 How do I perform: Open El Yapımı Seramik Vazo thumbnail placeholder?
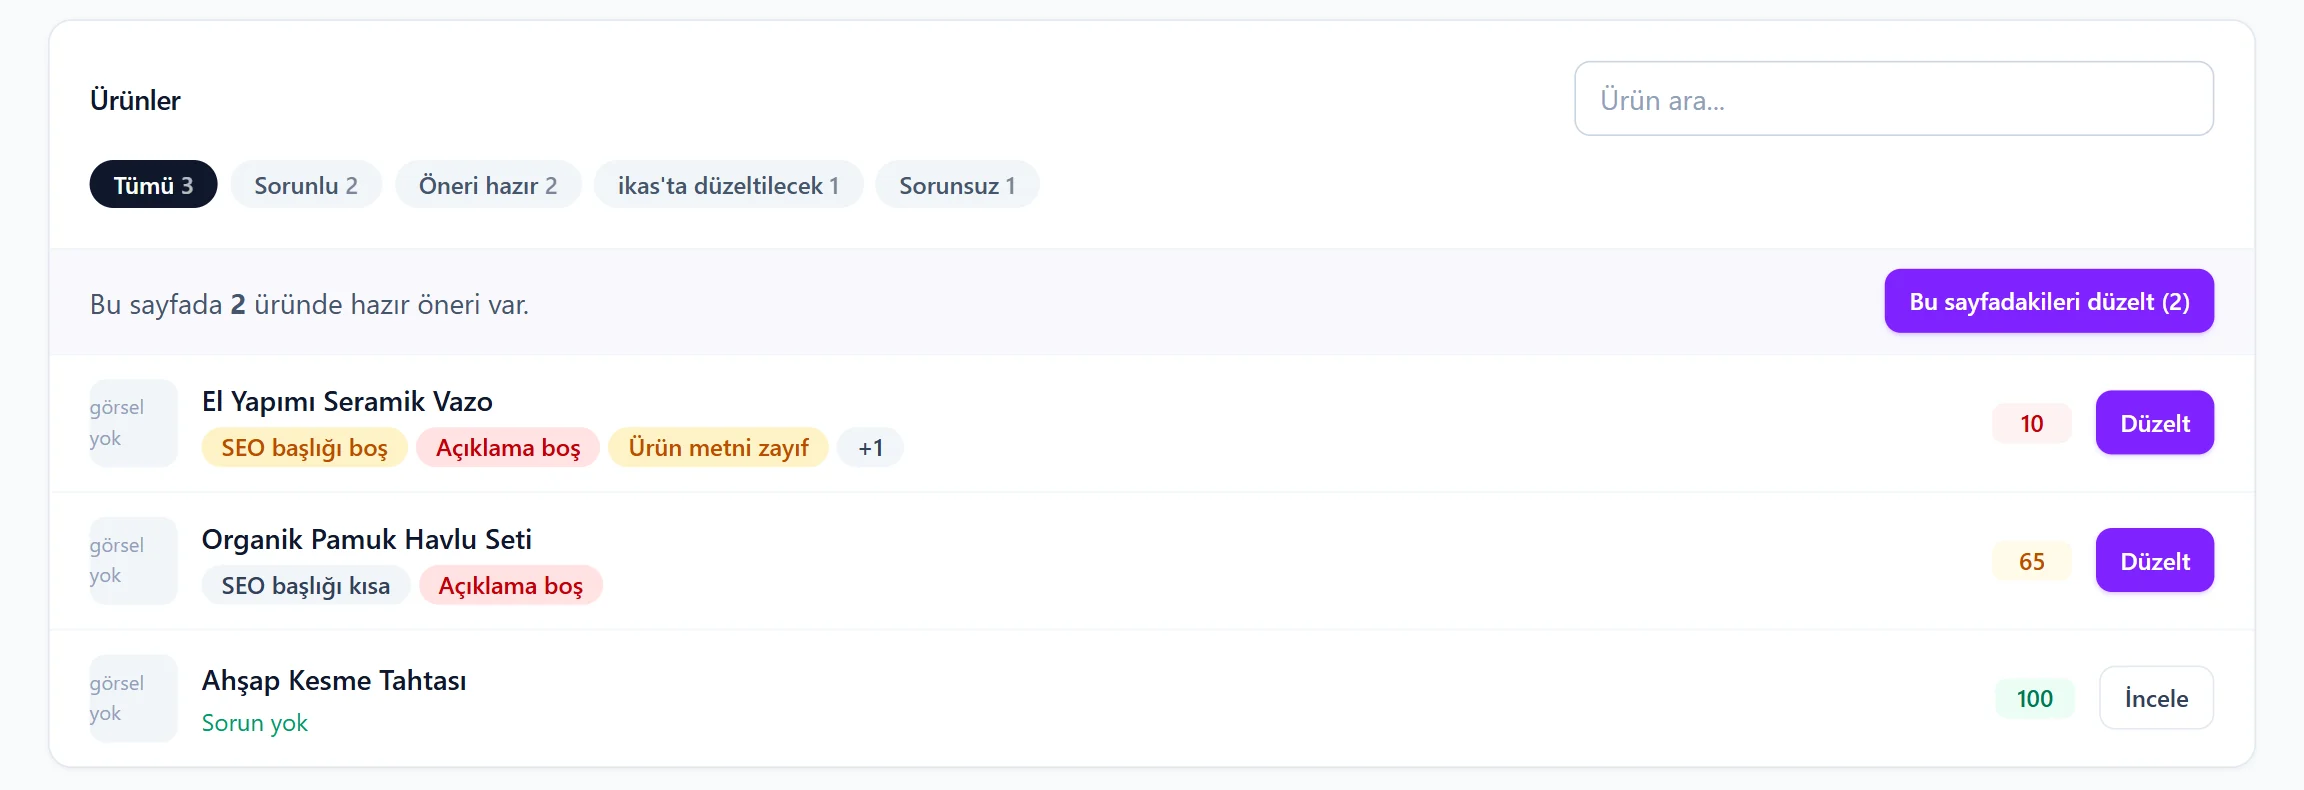point(133,423)
